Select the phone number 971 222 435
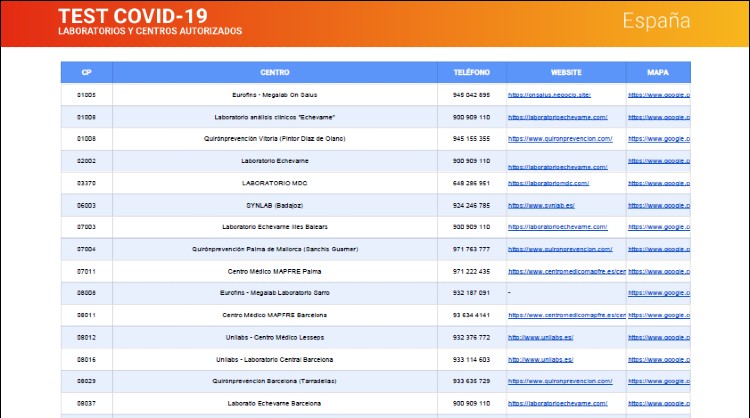Screen dimensions: 750x418 click(472, 272)
